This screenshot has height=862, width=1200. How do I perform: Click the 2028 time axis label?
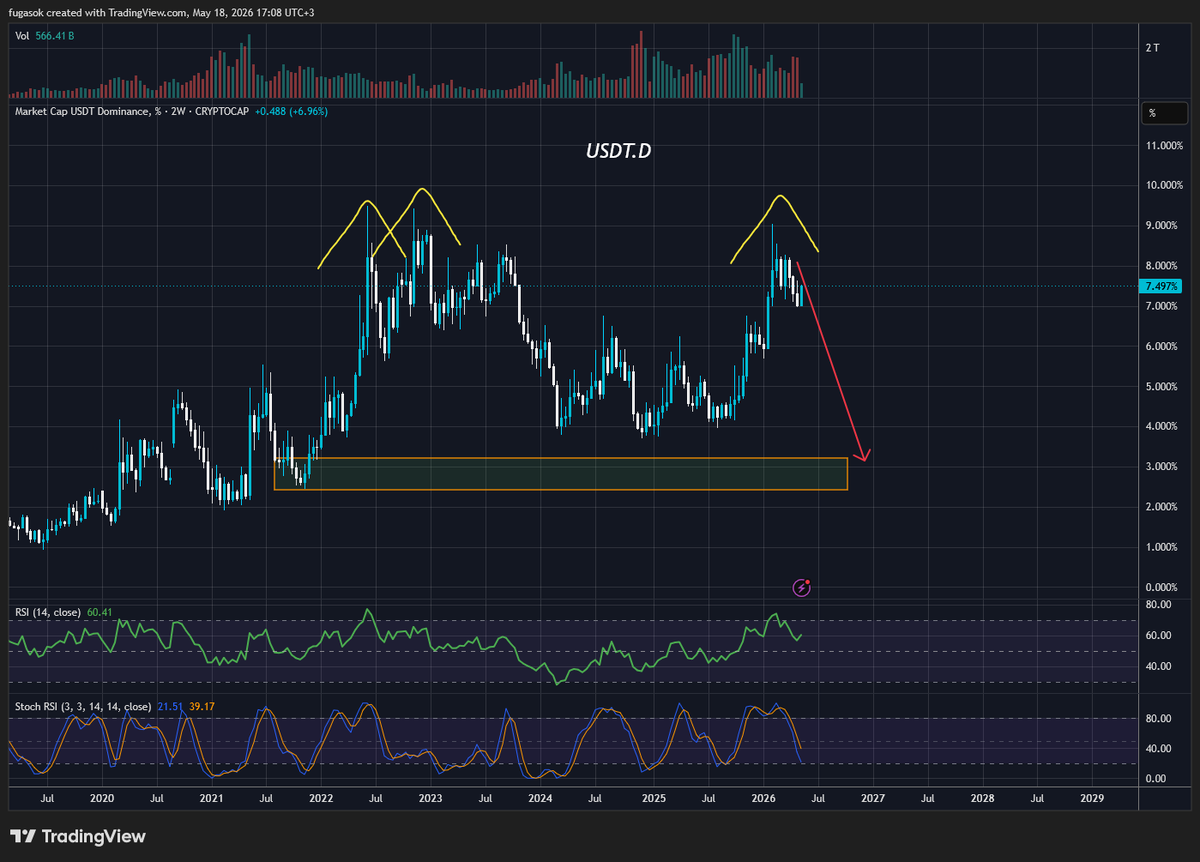click(983, 799)
